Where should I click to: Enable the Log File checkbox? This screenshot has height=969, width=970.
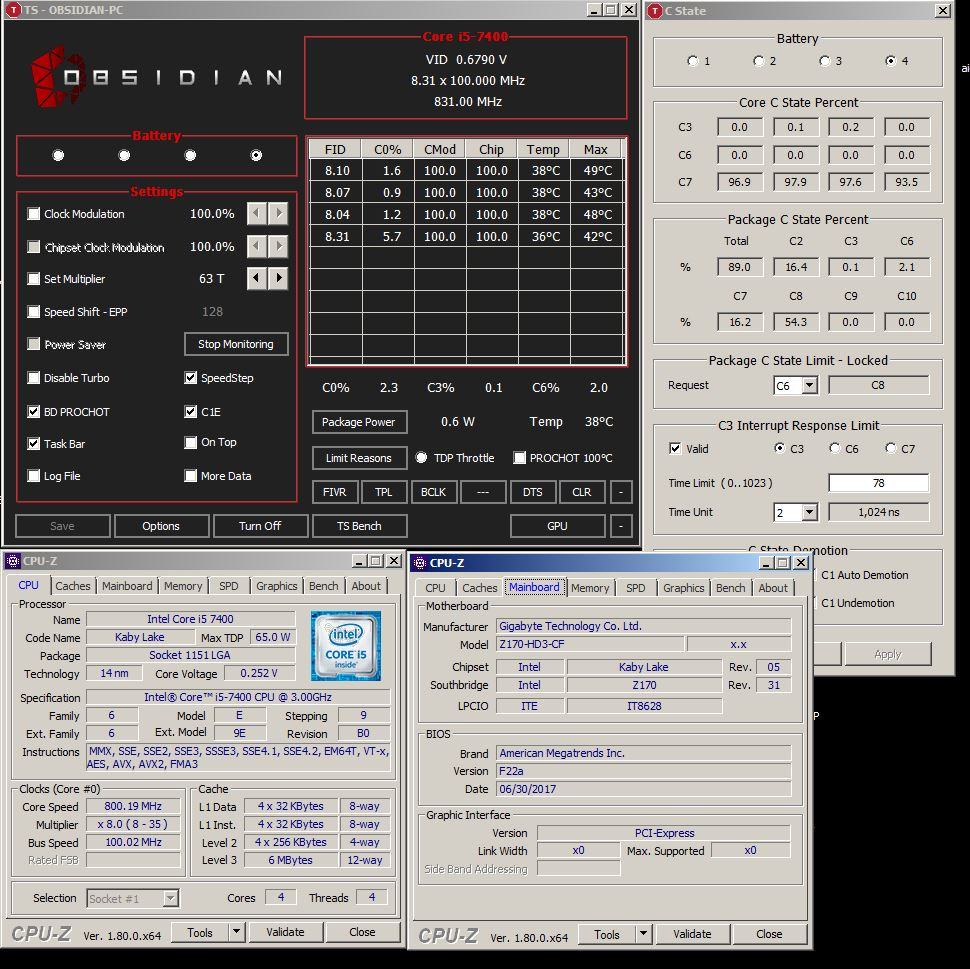pyautogui.click(x=34, y=476)
